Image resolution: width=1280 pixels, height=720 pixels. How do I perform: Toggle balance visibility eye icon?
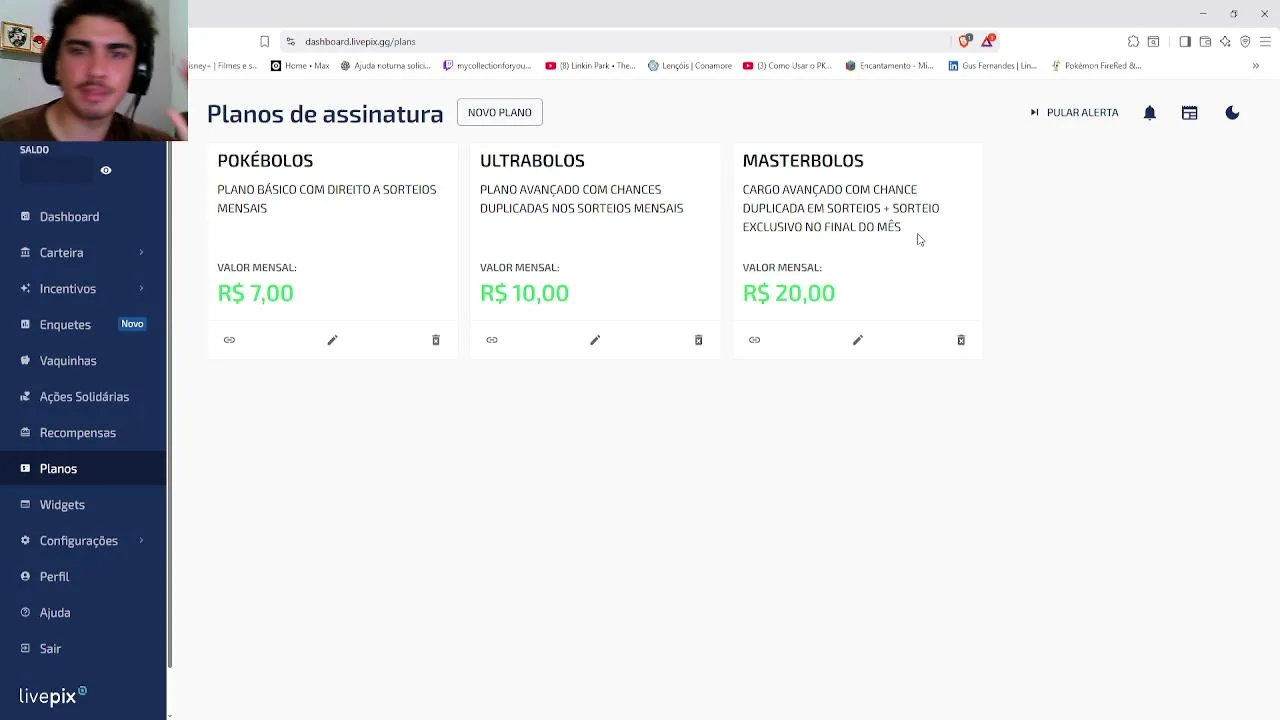(x=106, y=170)
